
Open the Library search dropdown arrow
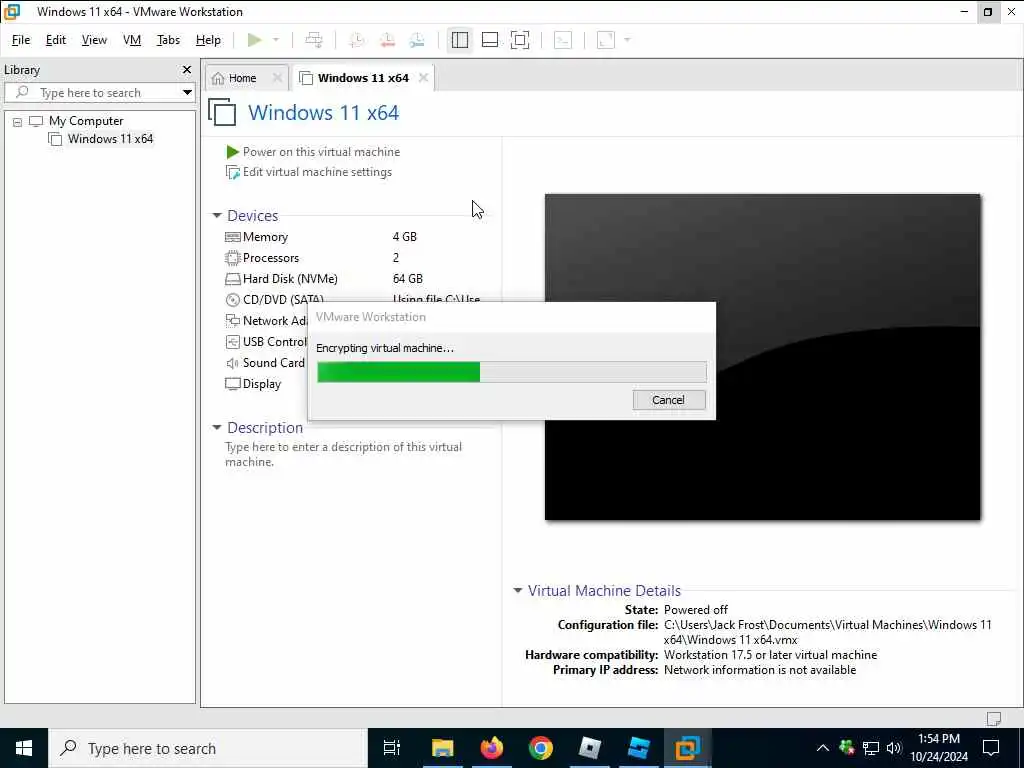187,93
